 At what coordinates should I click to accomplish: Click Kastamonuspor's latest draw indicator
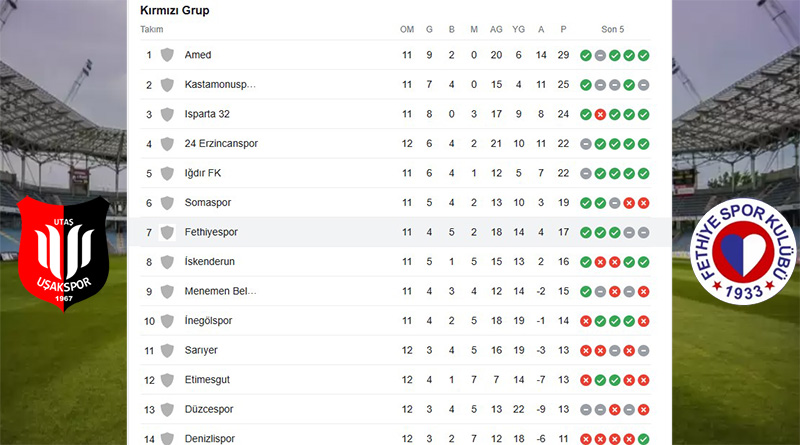(644, 85)
